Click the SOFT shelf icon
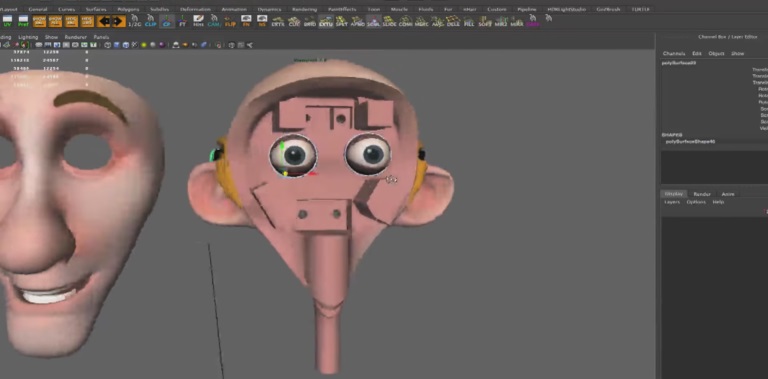Image resolution: width=768 pixels, height=379 pixels. (485, 21)
